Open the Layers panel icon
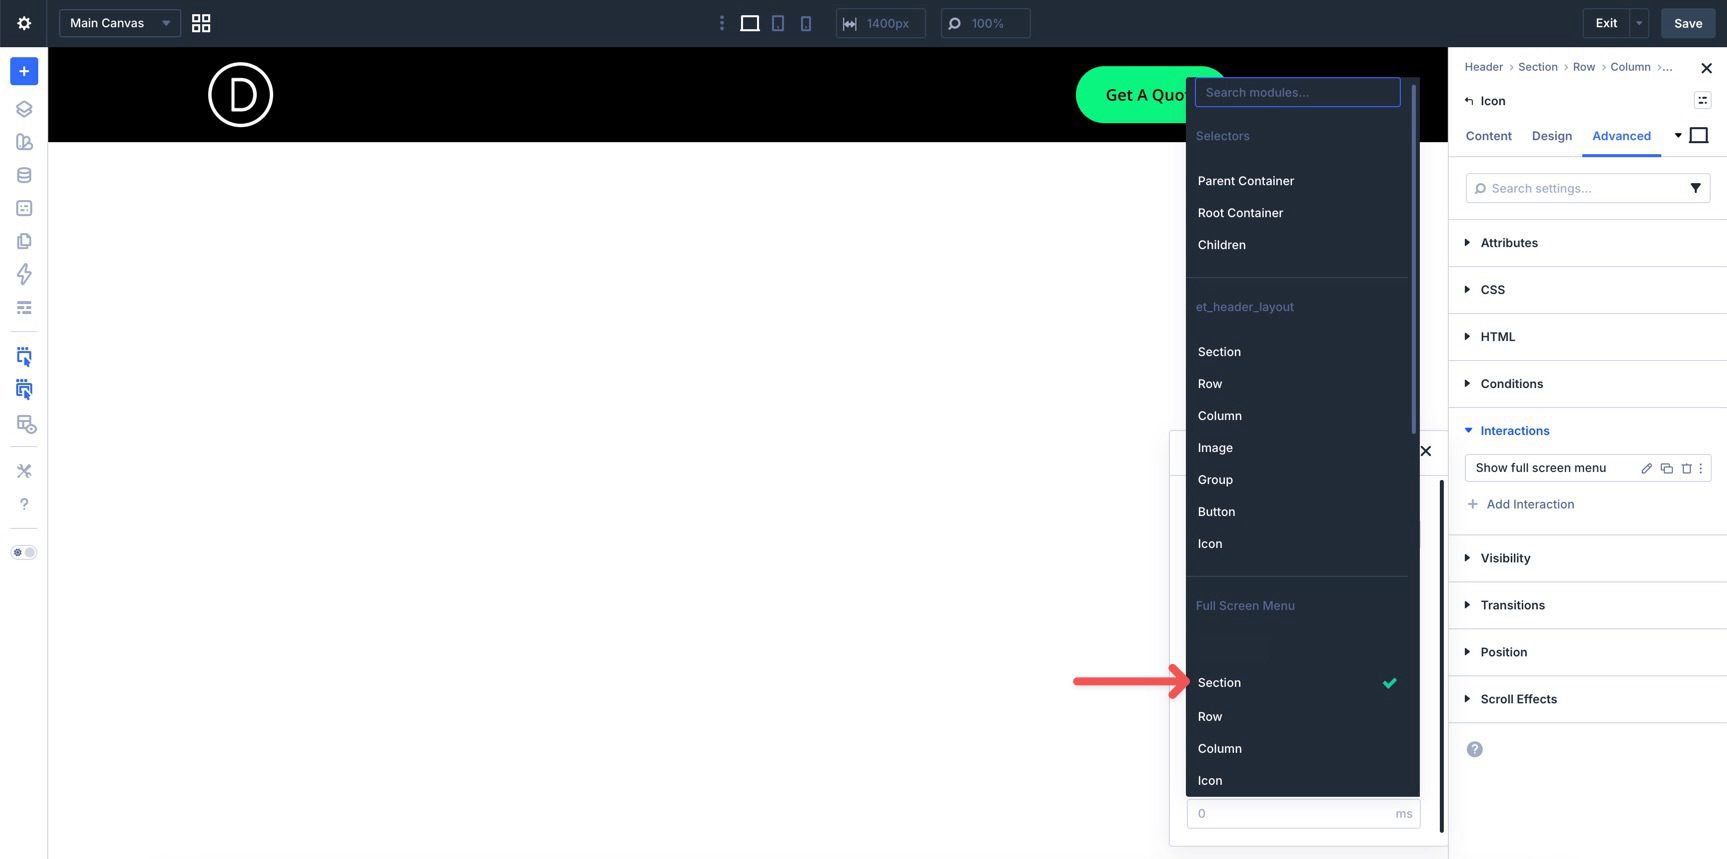The height and width of the screenshot is (859, 1727). click(x=24, y=109)
